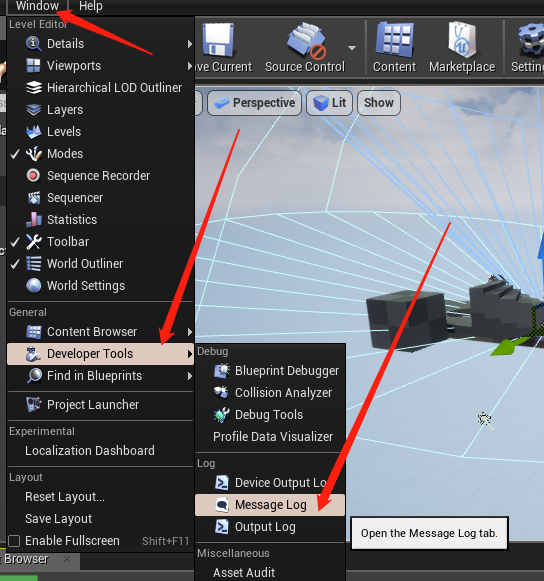Click the Modes tools icon
This screenshot has width=544, height=581.
pyautogui.click(x=34, y=153)
